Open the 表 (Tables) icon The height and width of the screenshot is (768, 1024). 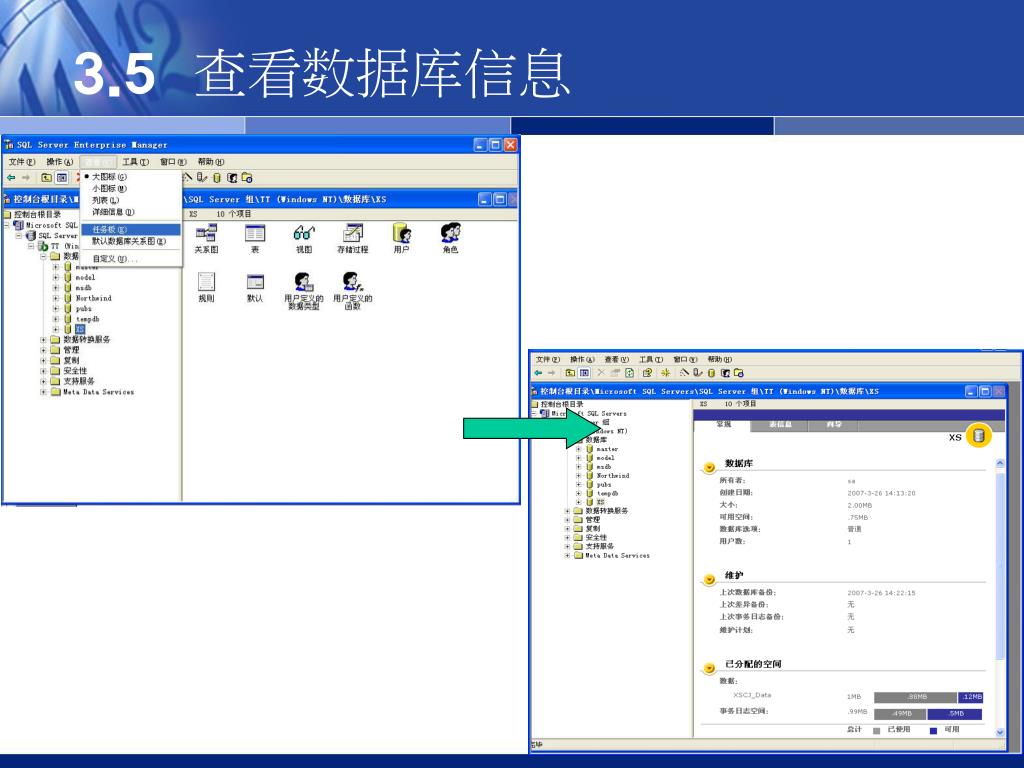(255, 238)
